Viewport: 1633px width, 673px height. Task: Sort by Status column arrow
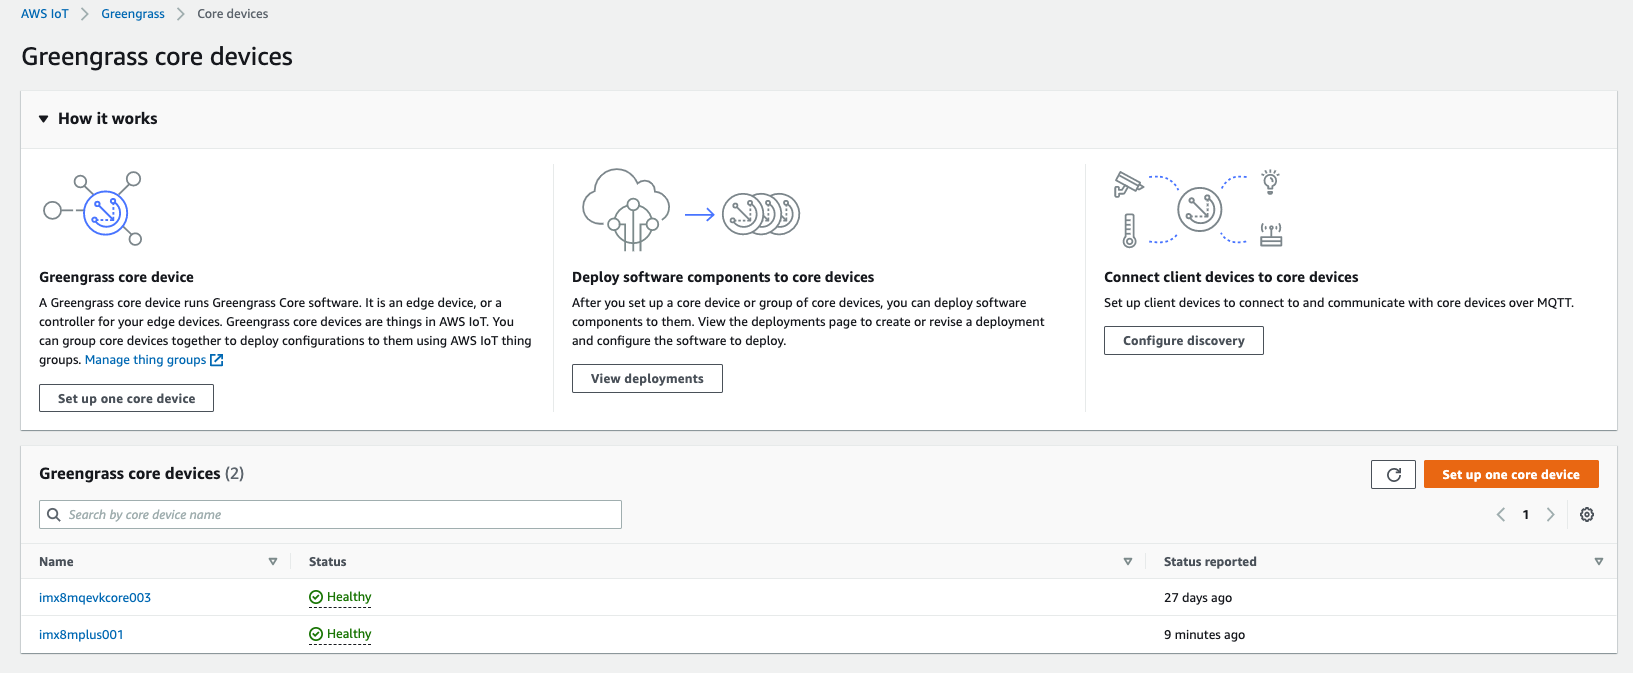pyautogui.click(x=1128, y=562)
